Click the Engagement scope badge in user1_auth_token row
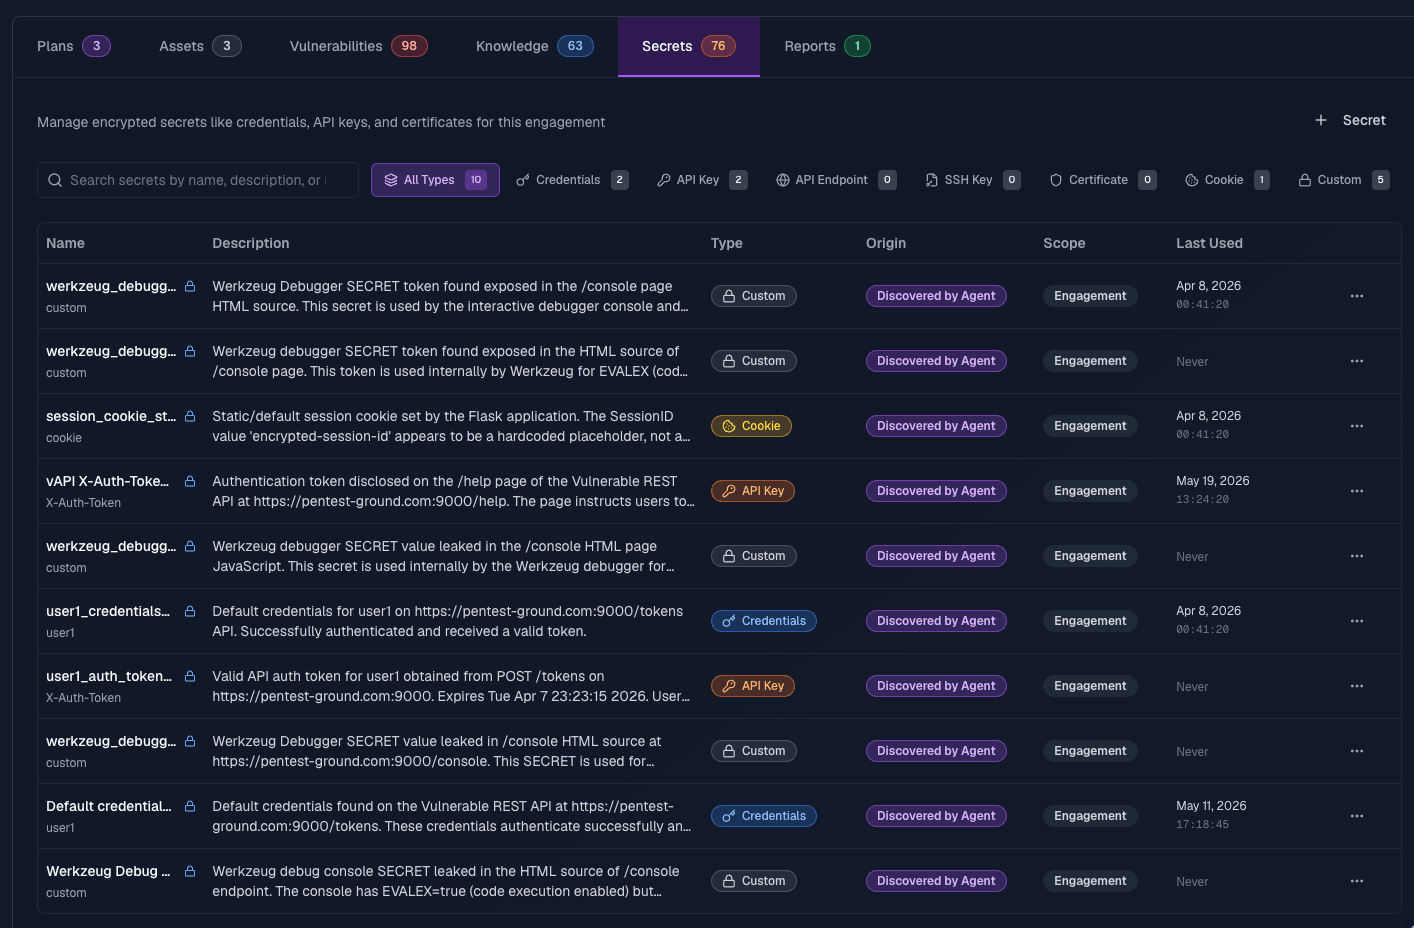The height and width of the screenshot is (928, 1414). (x=1090, y=686)
